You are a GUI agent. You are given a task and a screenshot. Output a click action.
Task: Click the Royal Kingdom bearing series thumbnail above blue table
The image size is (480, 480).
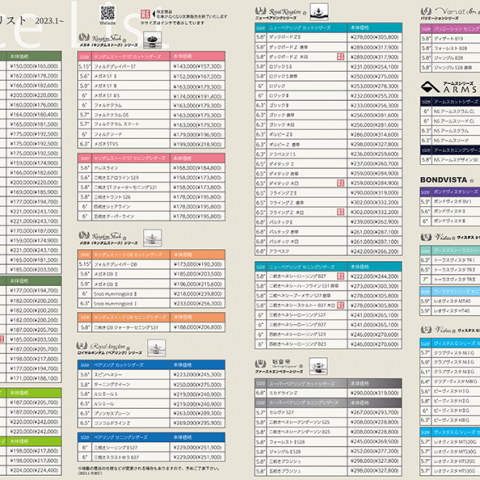tap(156, 348)
